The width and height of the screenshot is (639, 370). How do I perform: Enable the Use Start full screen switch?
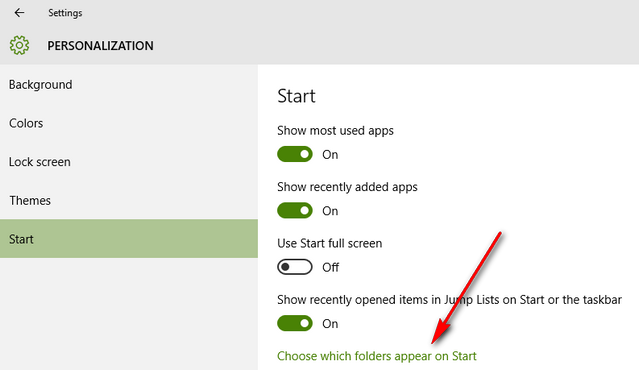295,267
